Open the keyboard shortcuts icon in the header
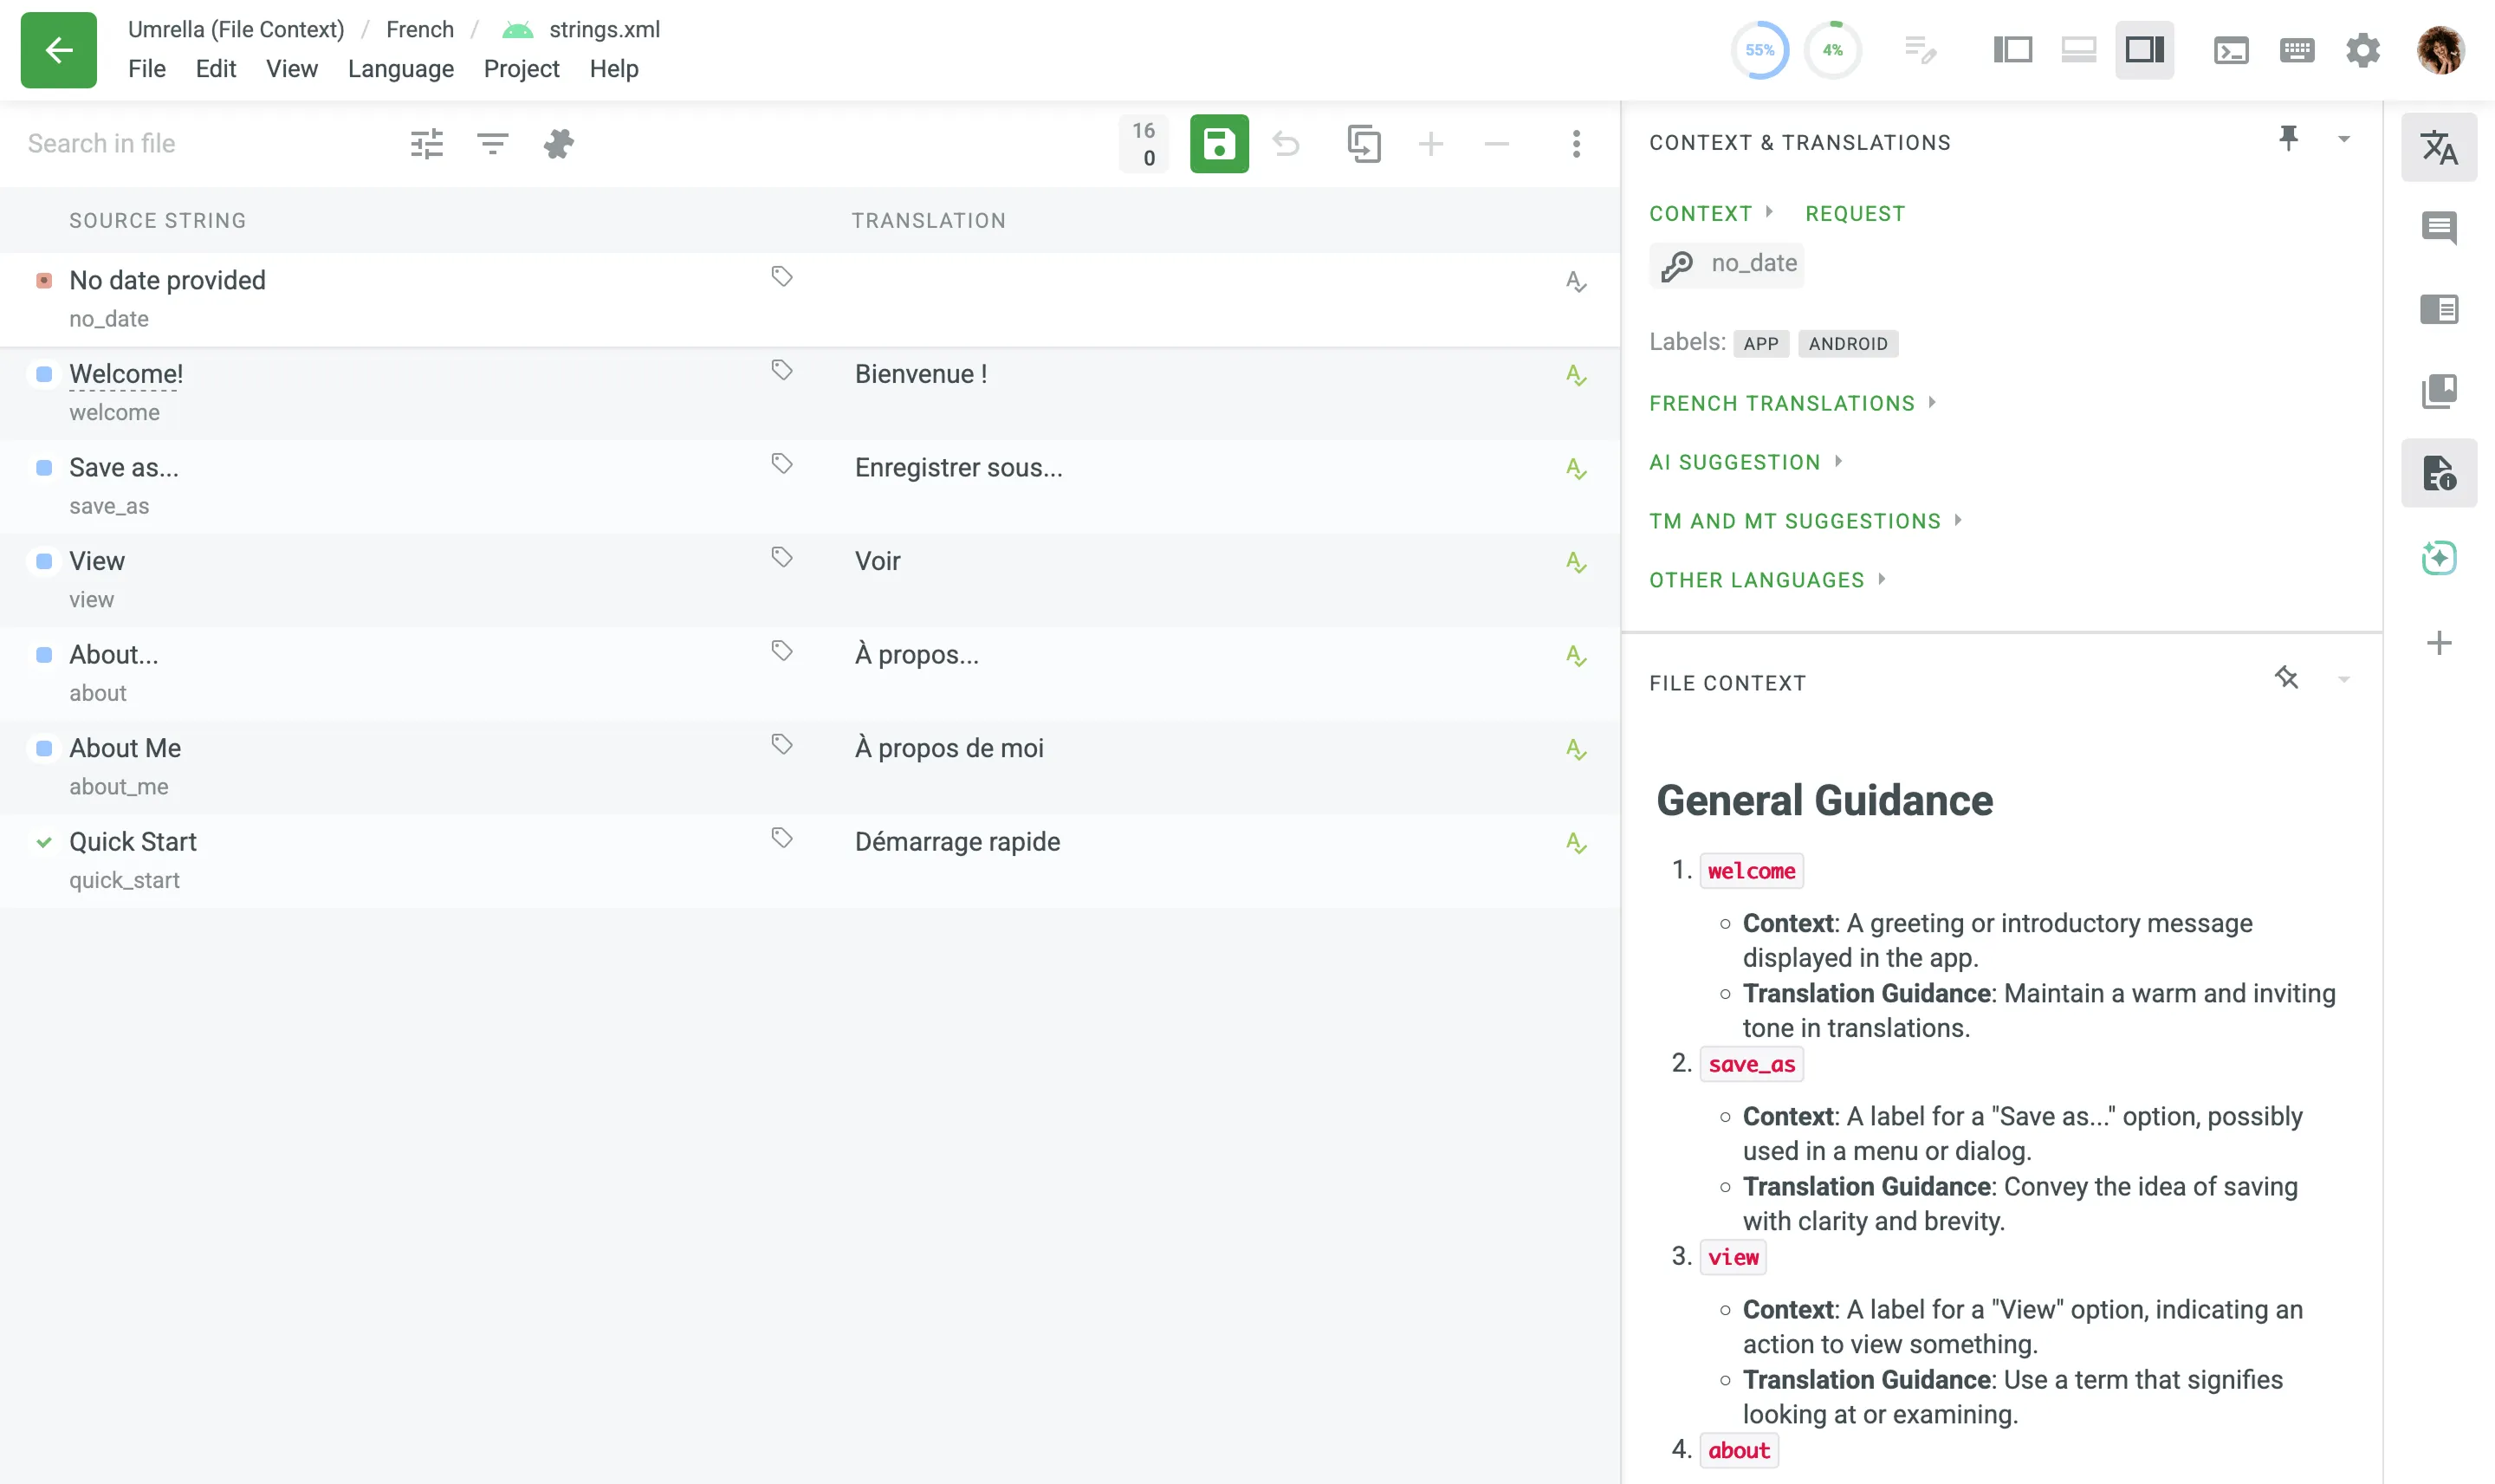This screenshot has height=1484, width=2495. [x=2297, y=49]
